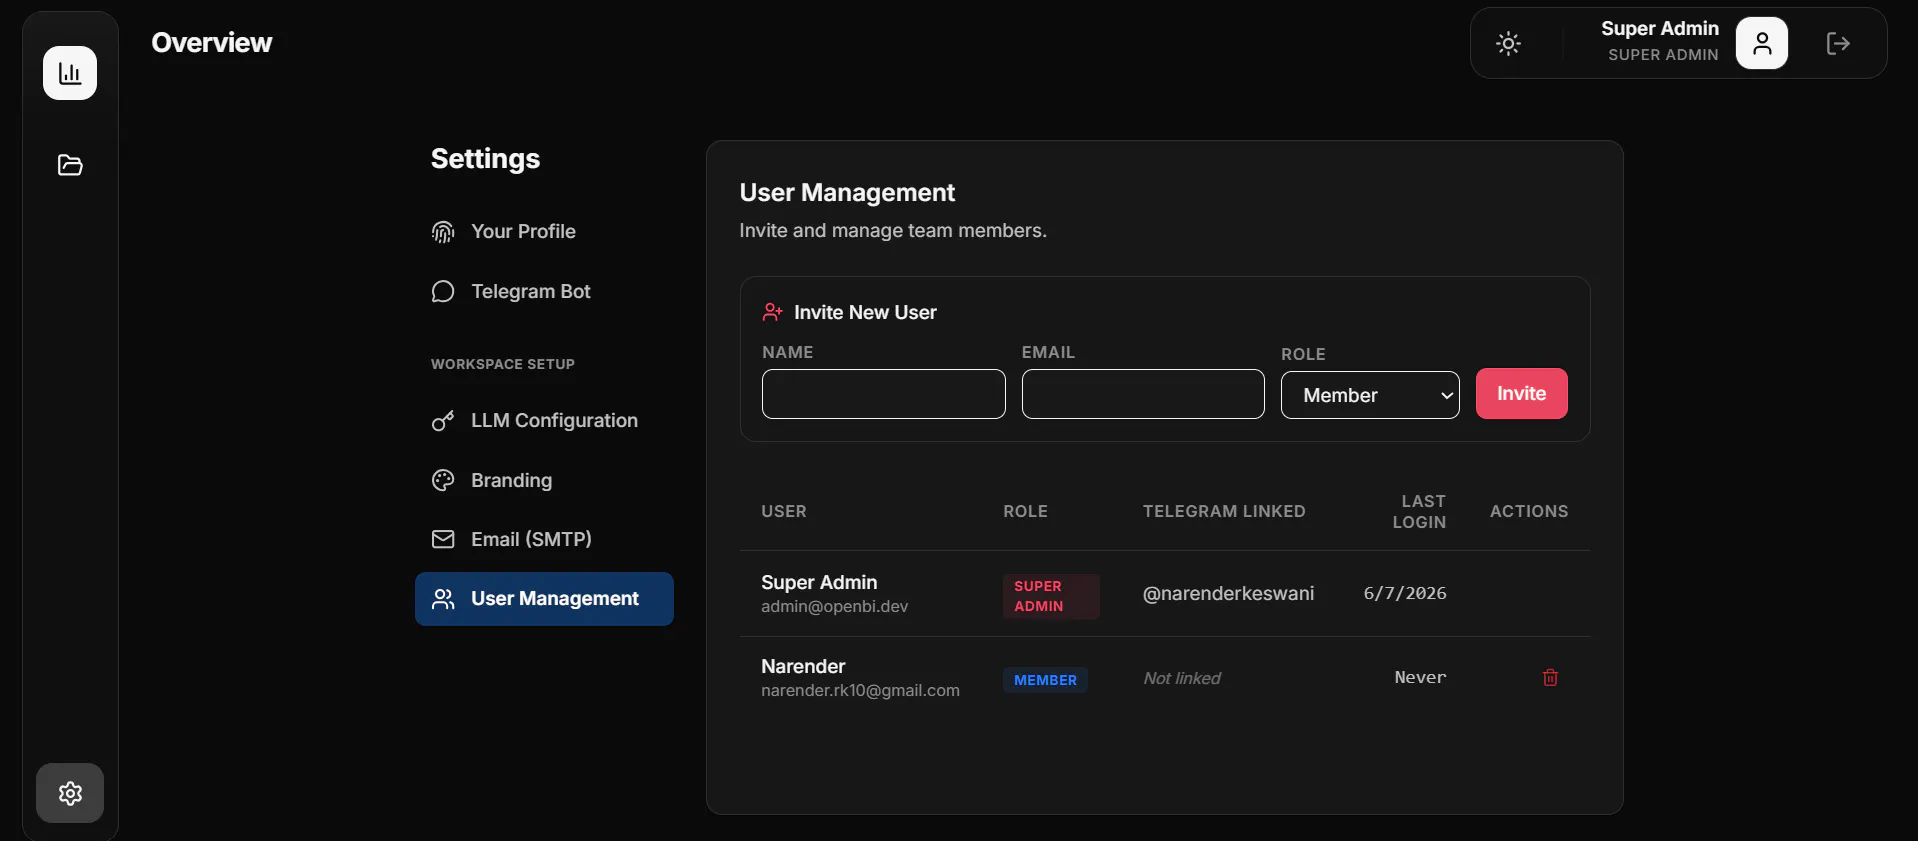The image size is (1918, 841).
Task: Open Your Profile settings
Action: tap(544, 232)
